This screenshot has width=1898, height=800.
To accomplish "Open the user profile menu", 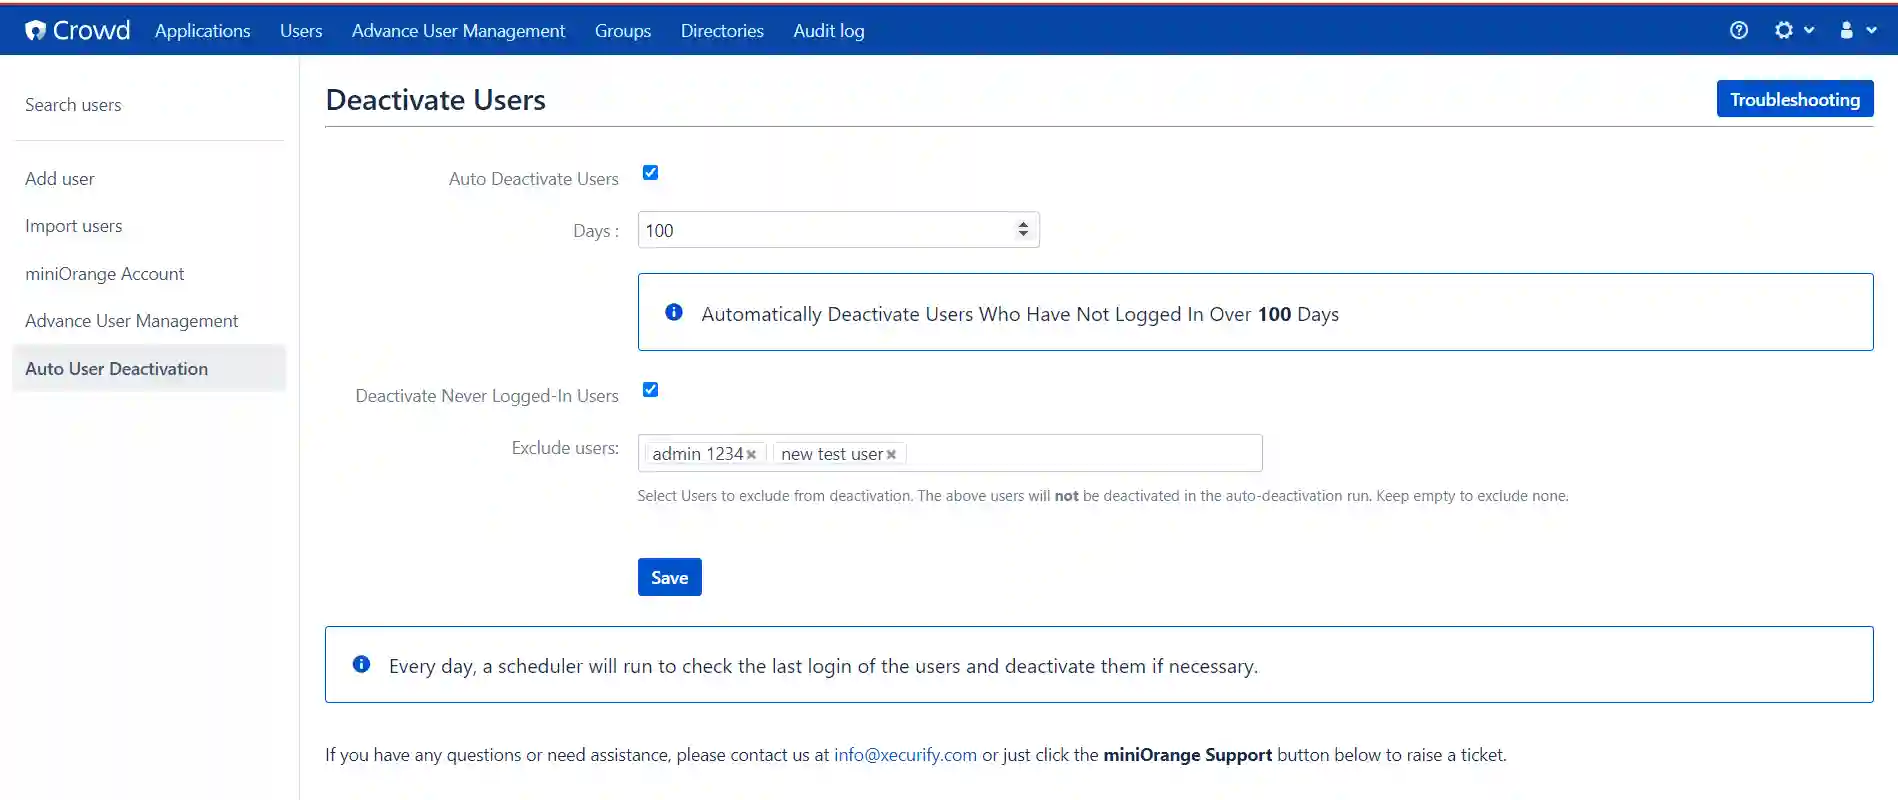I will 1858,30.
